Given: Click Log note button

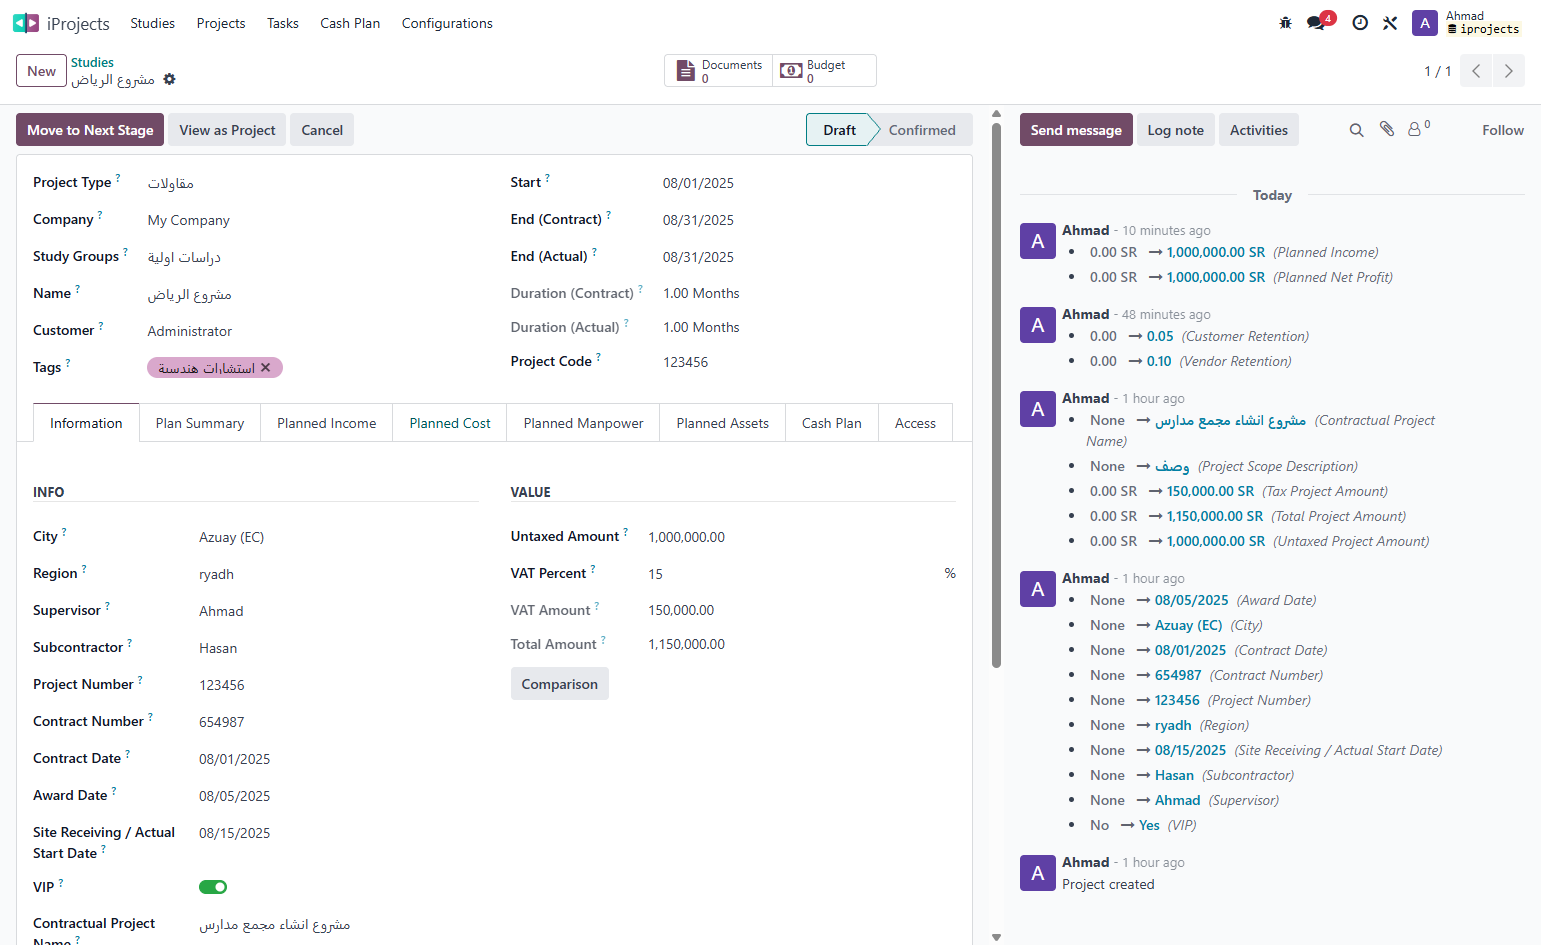Looking at the screenshot, I should [1176, 130].
